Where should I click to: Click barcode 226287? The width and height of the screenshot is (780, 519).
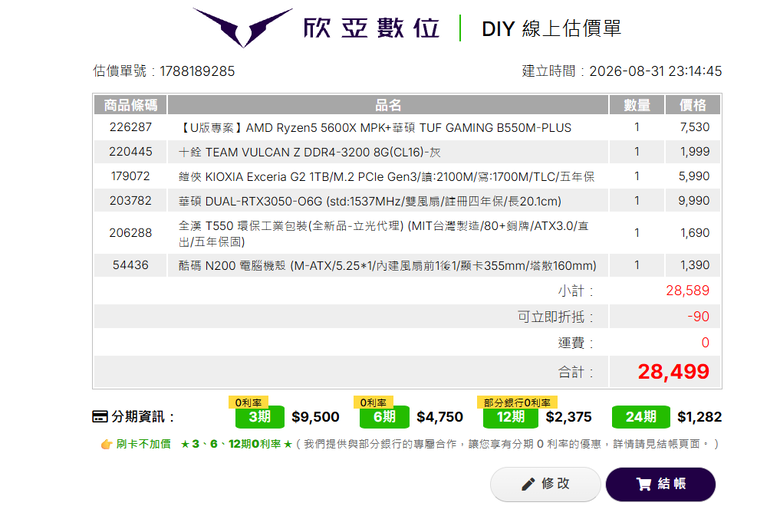click(130, 127)
